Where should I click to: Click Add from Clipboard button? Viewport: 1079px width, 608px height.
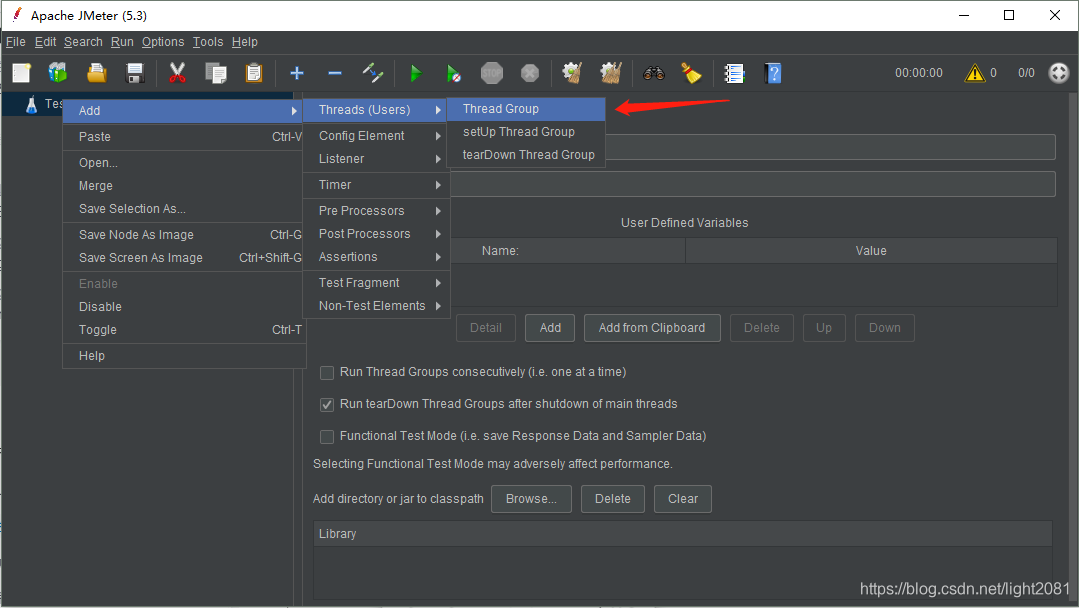click(652, 328)
